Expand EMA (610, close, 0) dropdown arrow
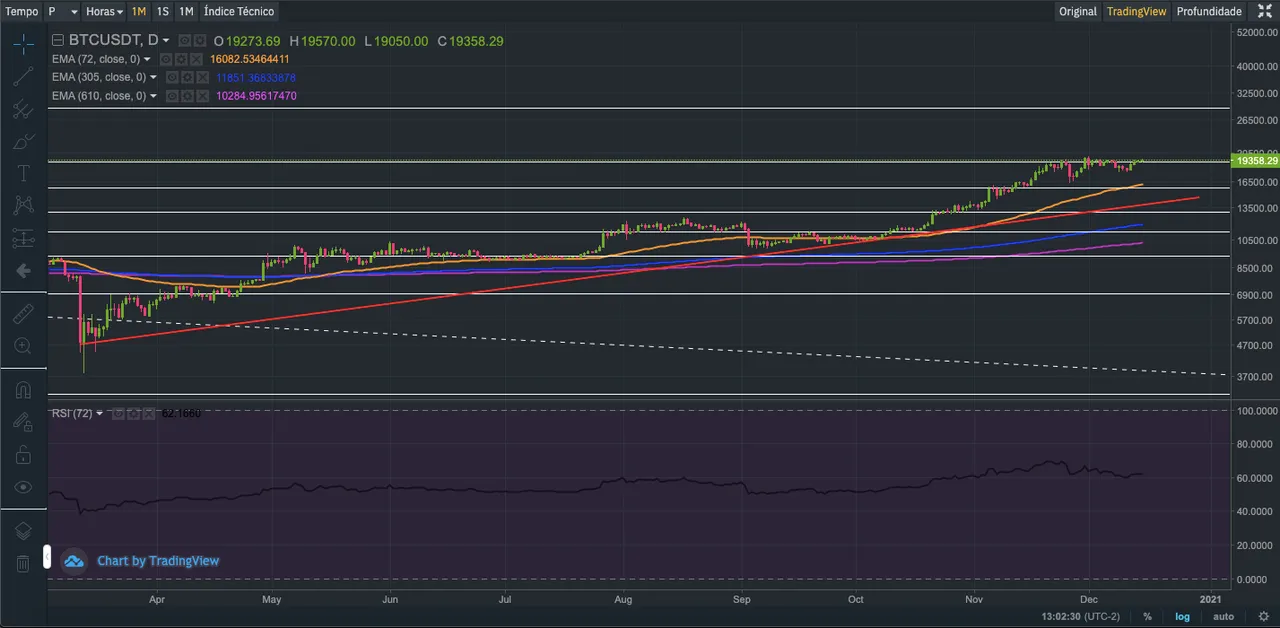1280x628 pixels. point(153,96)
